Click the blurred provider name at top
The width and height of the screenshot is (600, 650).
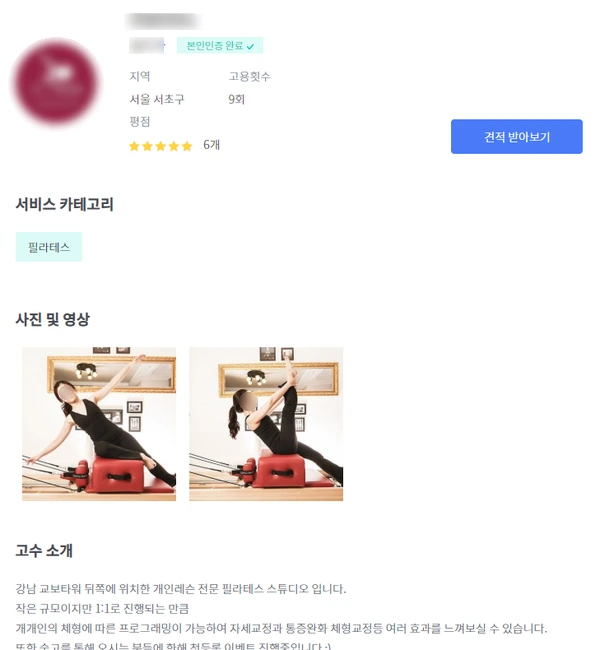(x=164, y=21)
